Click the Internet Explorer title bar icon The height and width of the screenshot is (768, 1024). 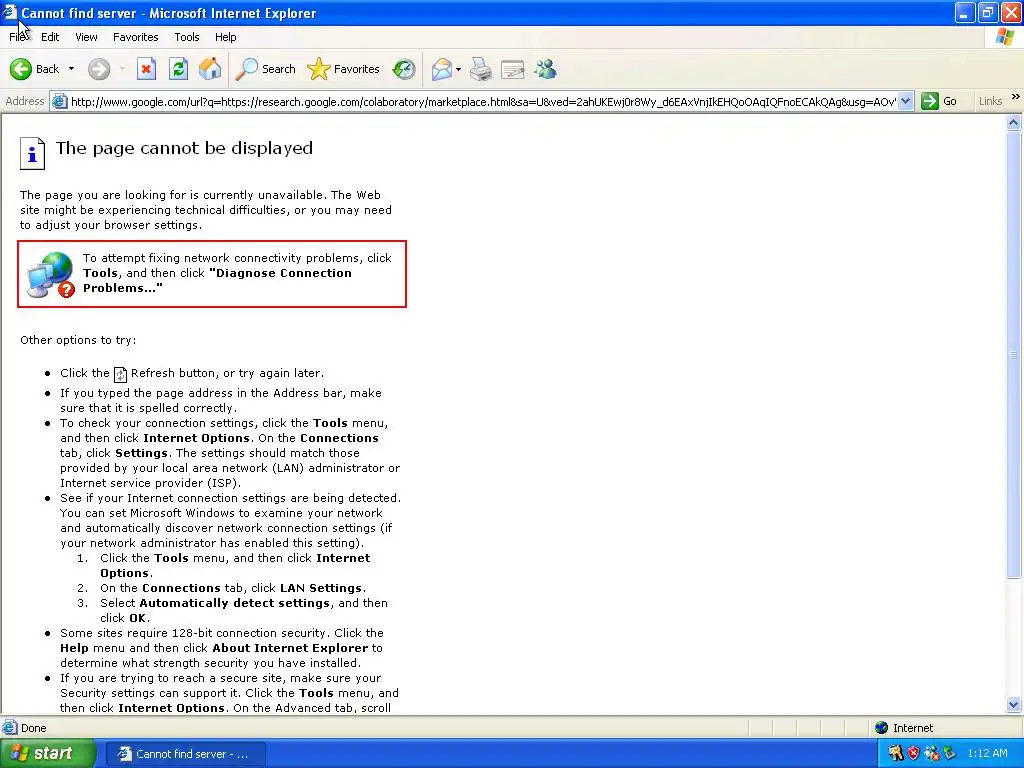click(10, 12)
